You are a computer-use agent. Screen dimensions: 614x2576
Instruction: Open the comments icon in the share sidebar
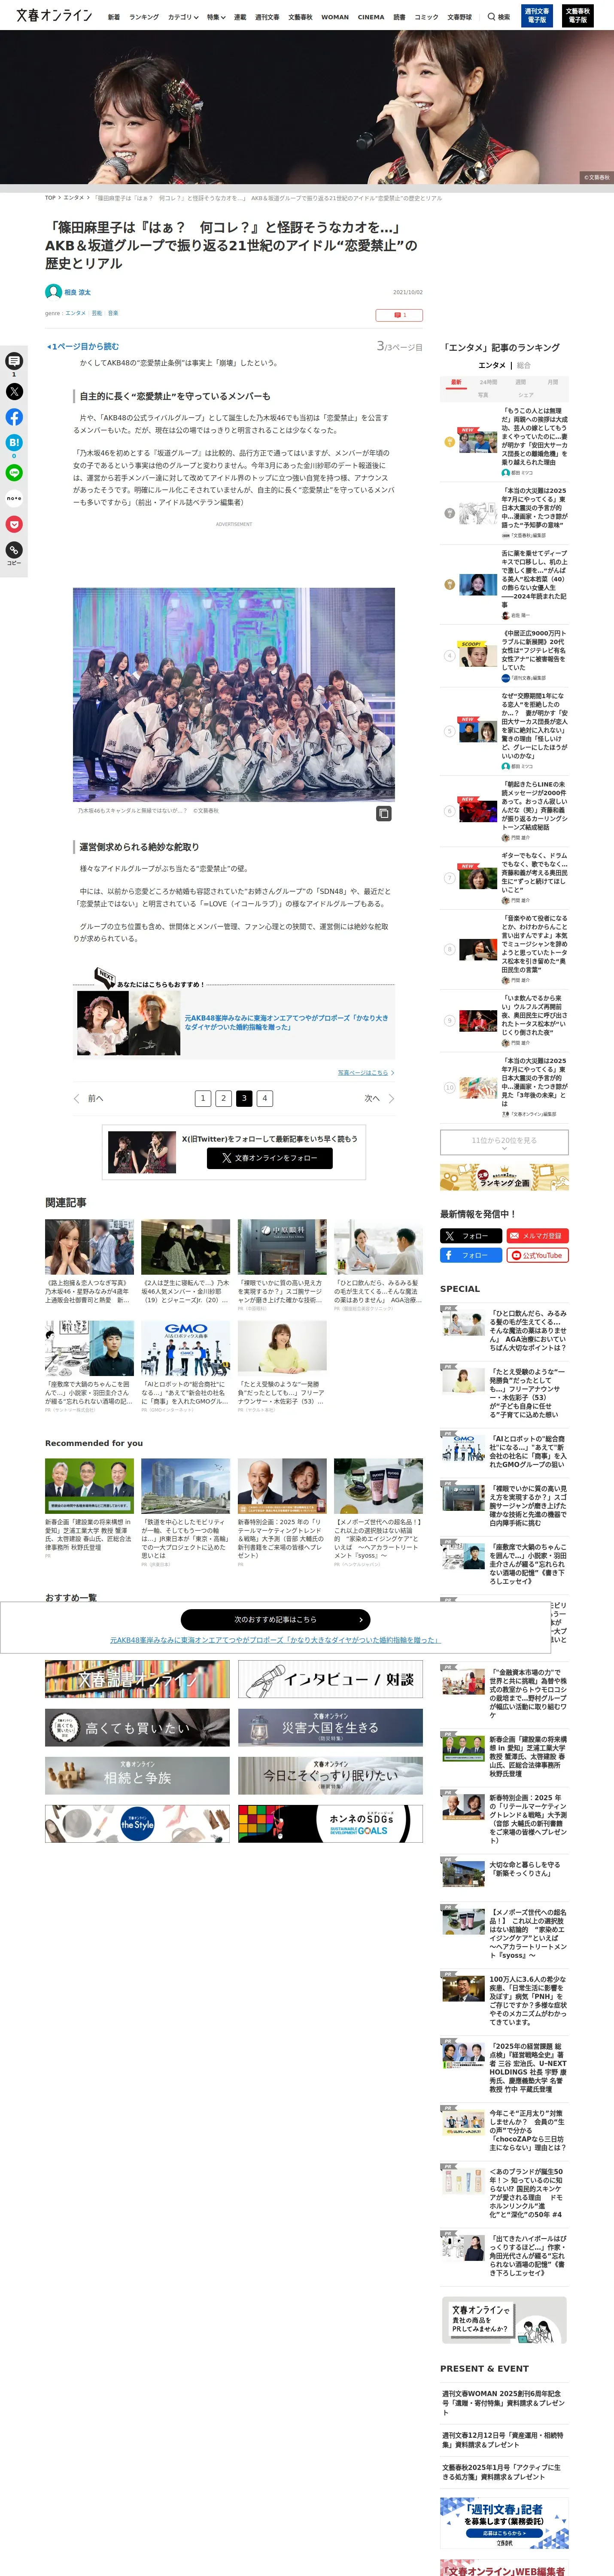(x=14, y=361)
